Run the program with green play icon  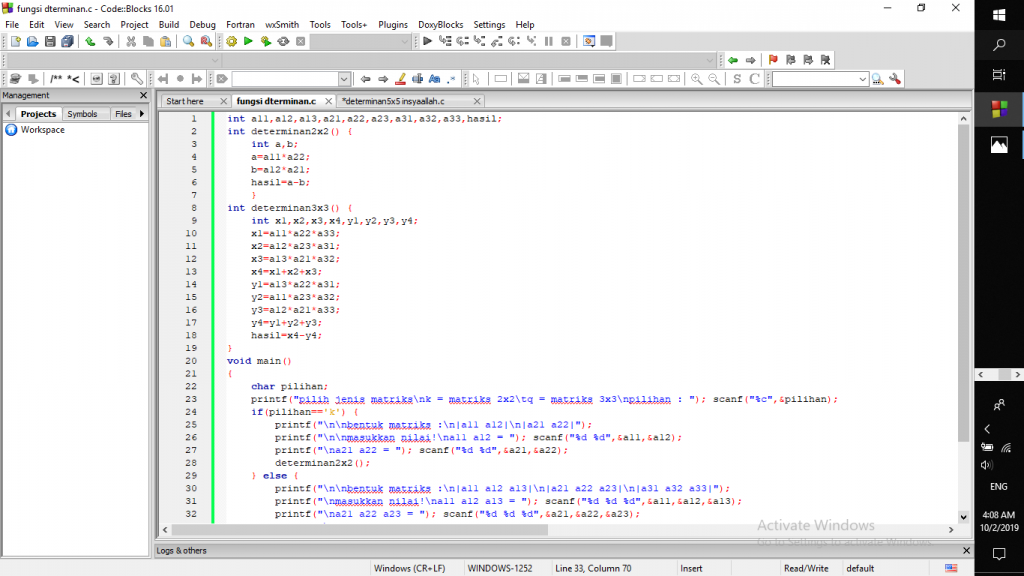point(249,42)
